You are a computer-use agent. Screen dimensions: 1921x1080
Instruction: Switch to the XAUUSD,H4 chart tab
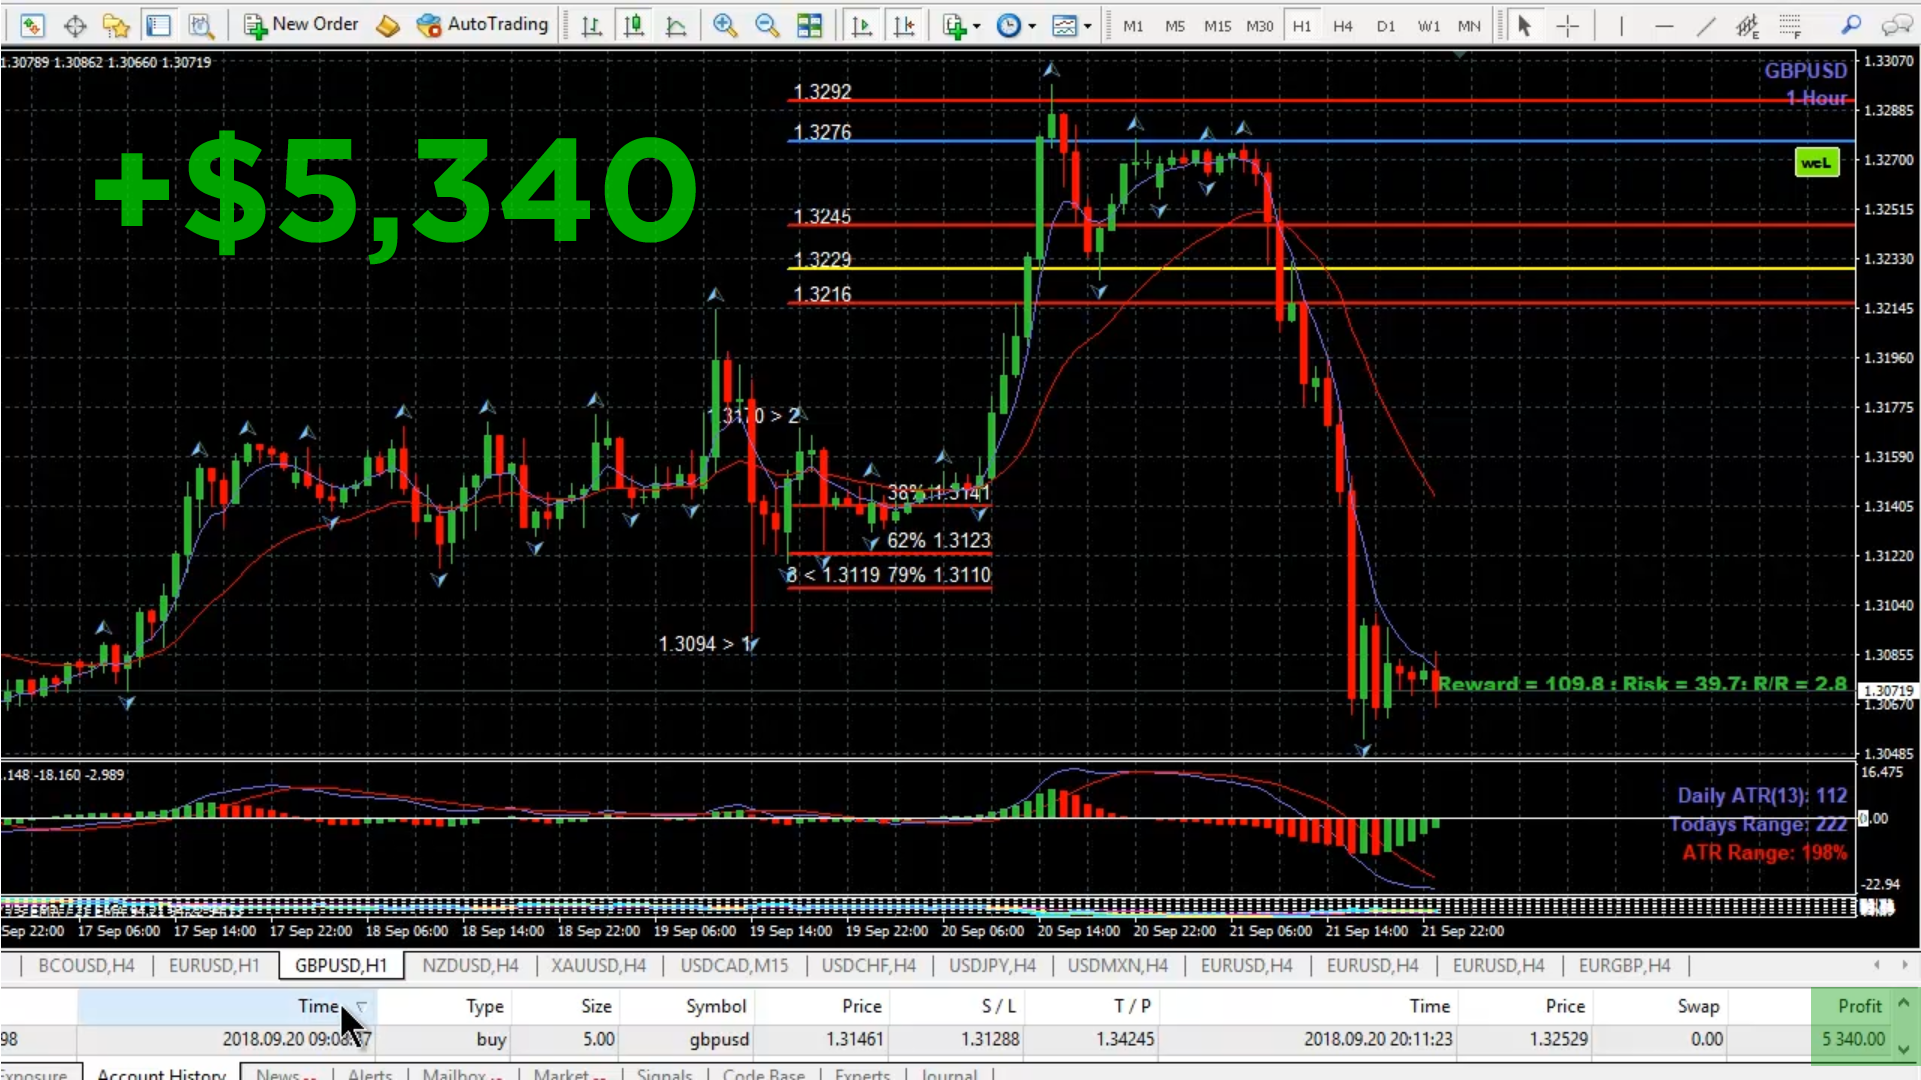click(x=599, y=965)
